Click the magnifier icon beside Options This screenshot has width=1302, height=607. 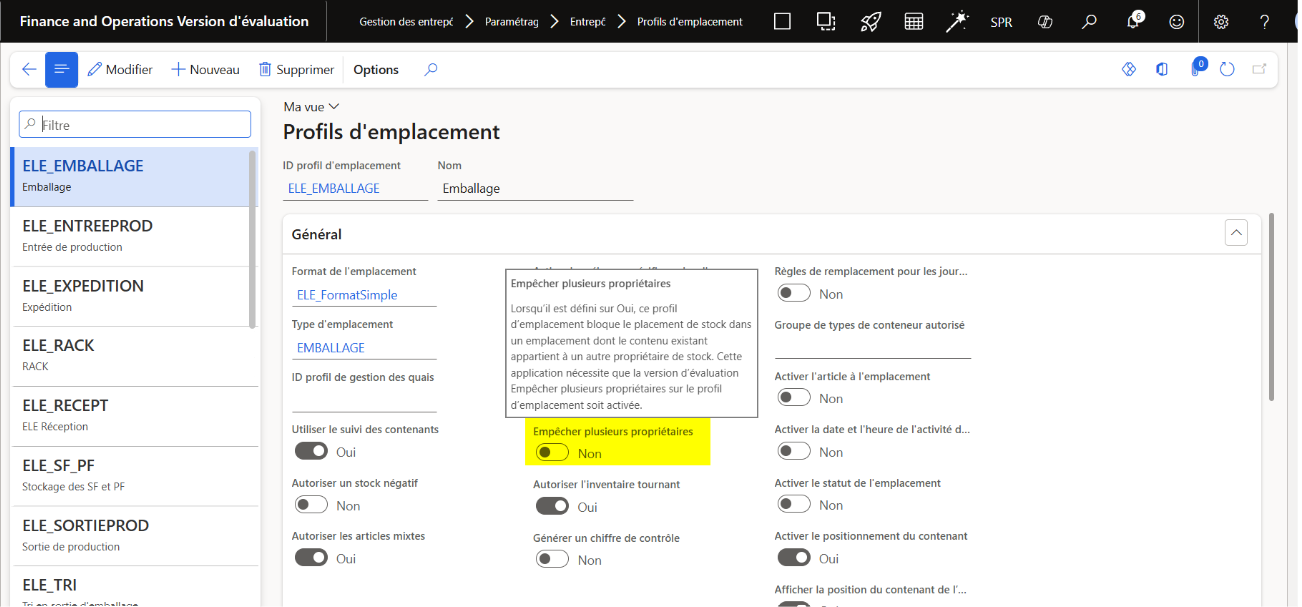[x=431, y=70]
